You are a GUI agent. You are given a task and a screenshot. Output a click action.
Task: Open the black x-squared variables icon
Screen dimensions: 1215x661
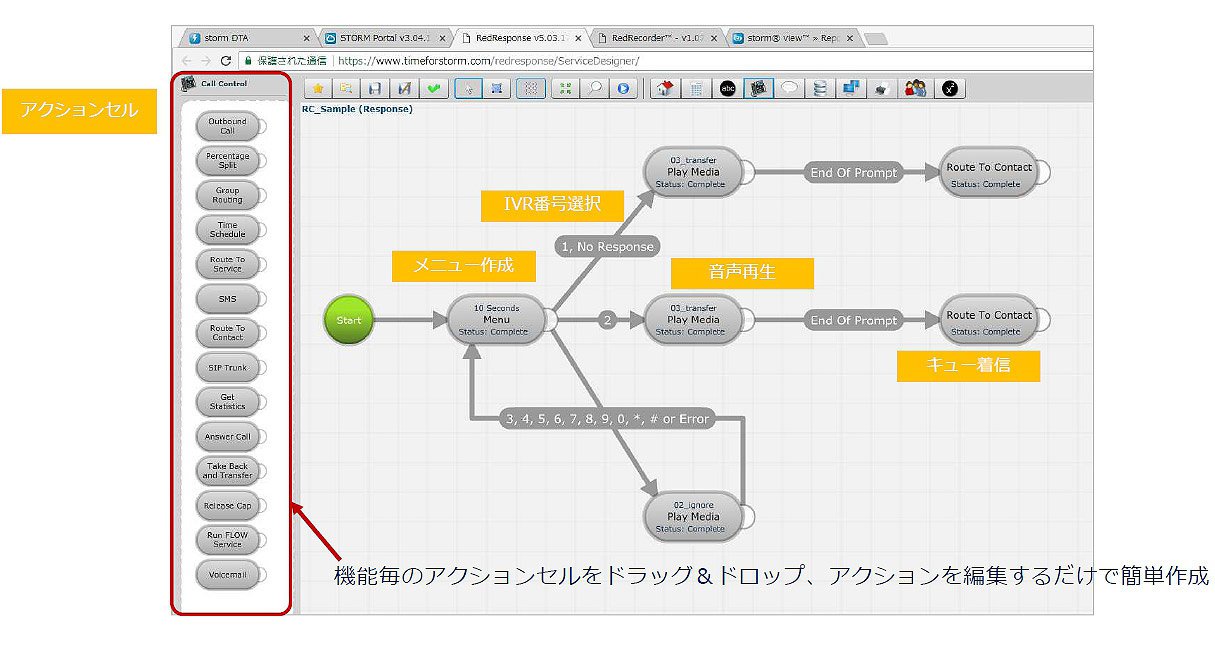[949, 88]
